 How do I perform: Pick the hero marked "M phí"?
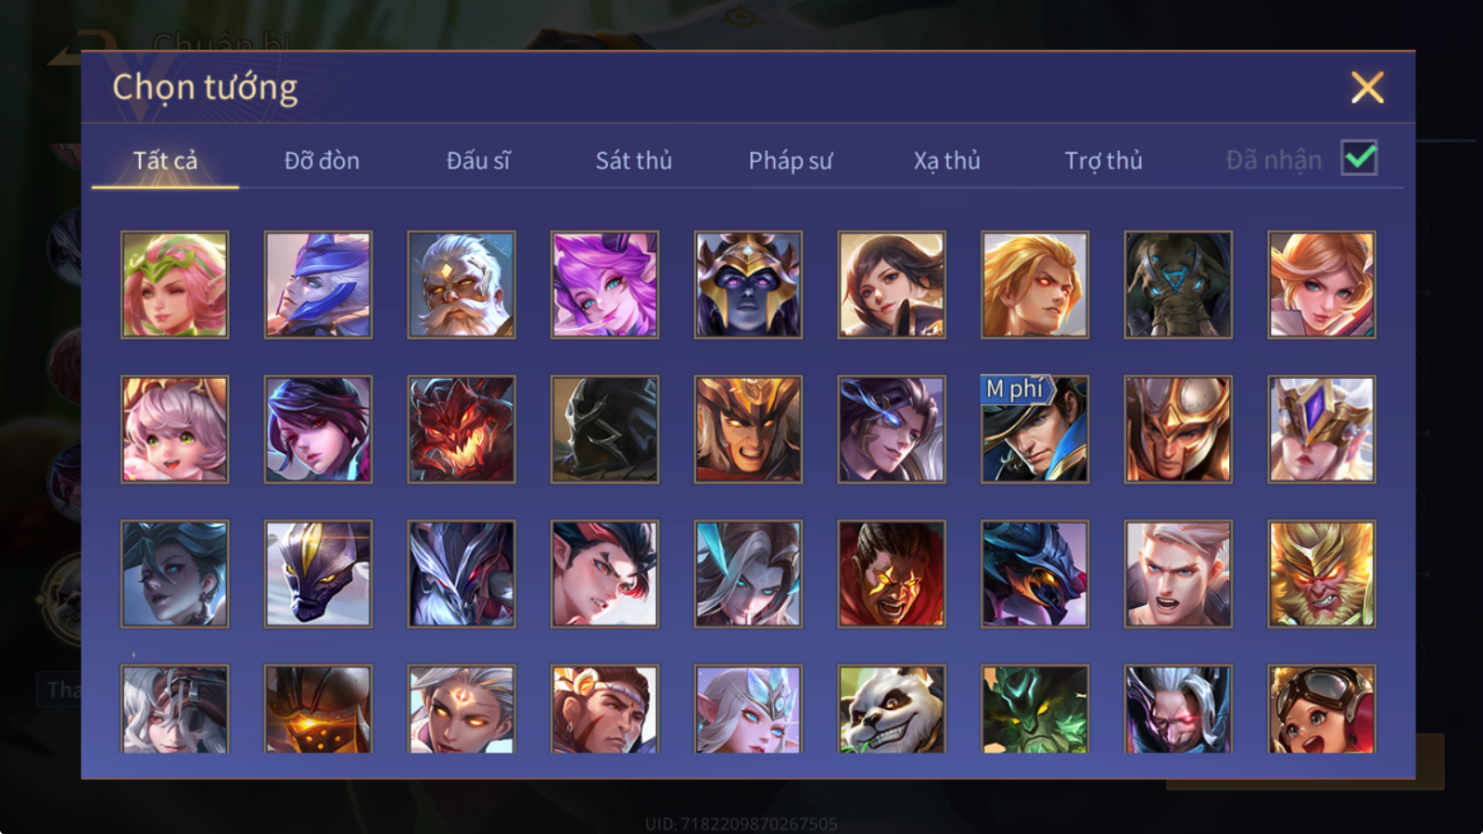pyautogui.click(x=1035, y=429)
